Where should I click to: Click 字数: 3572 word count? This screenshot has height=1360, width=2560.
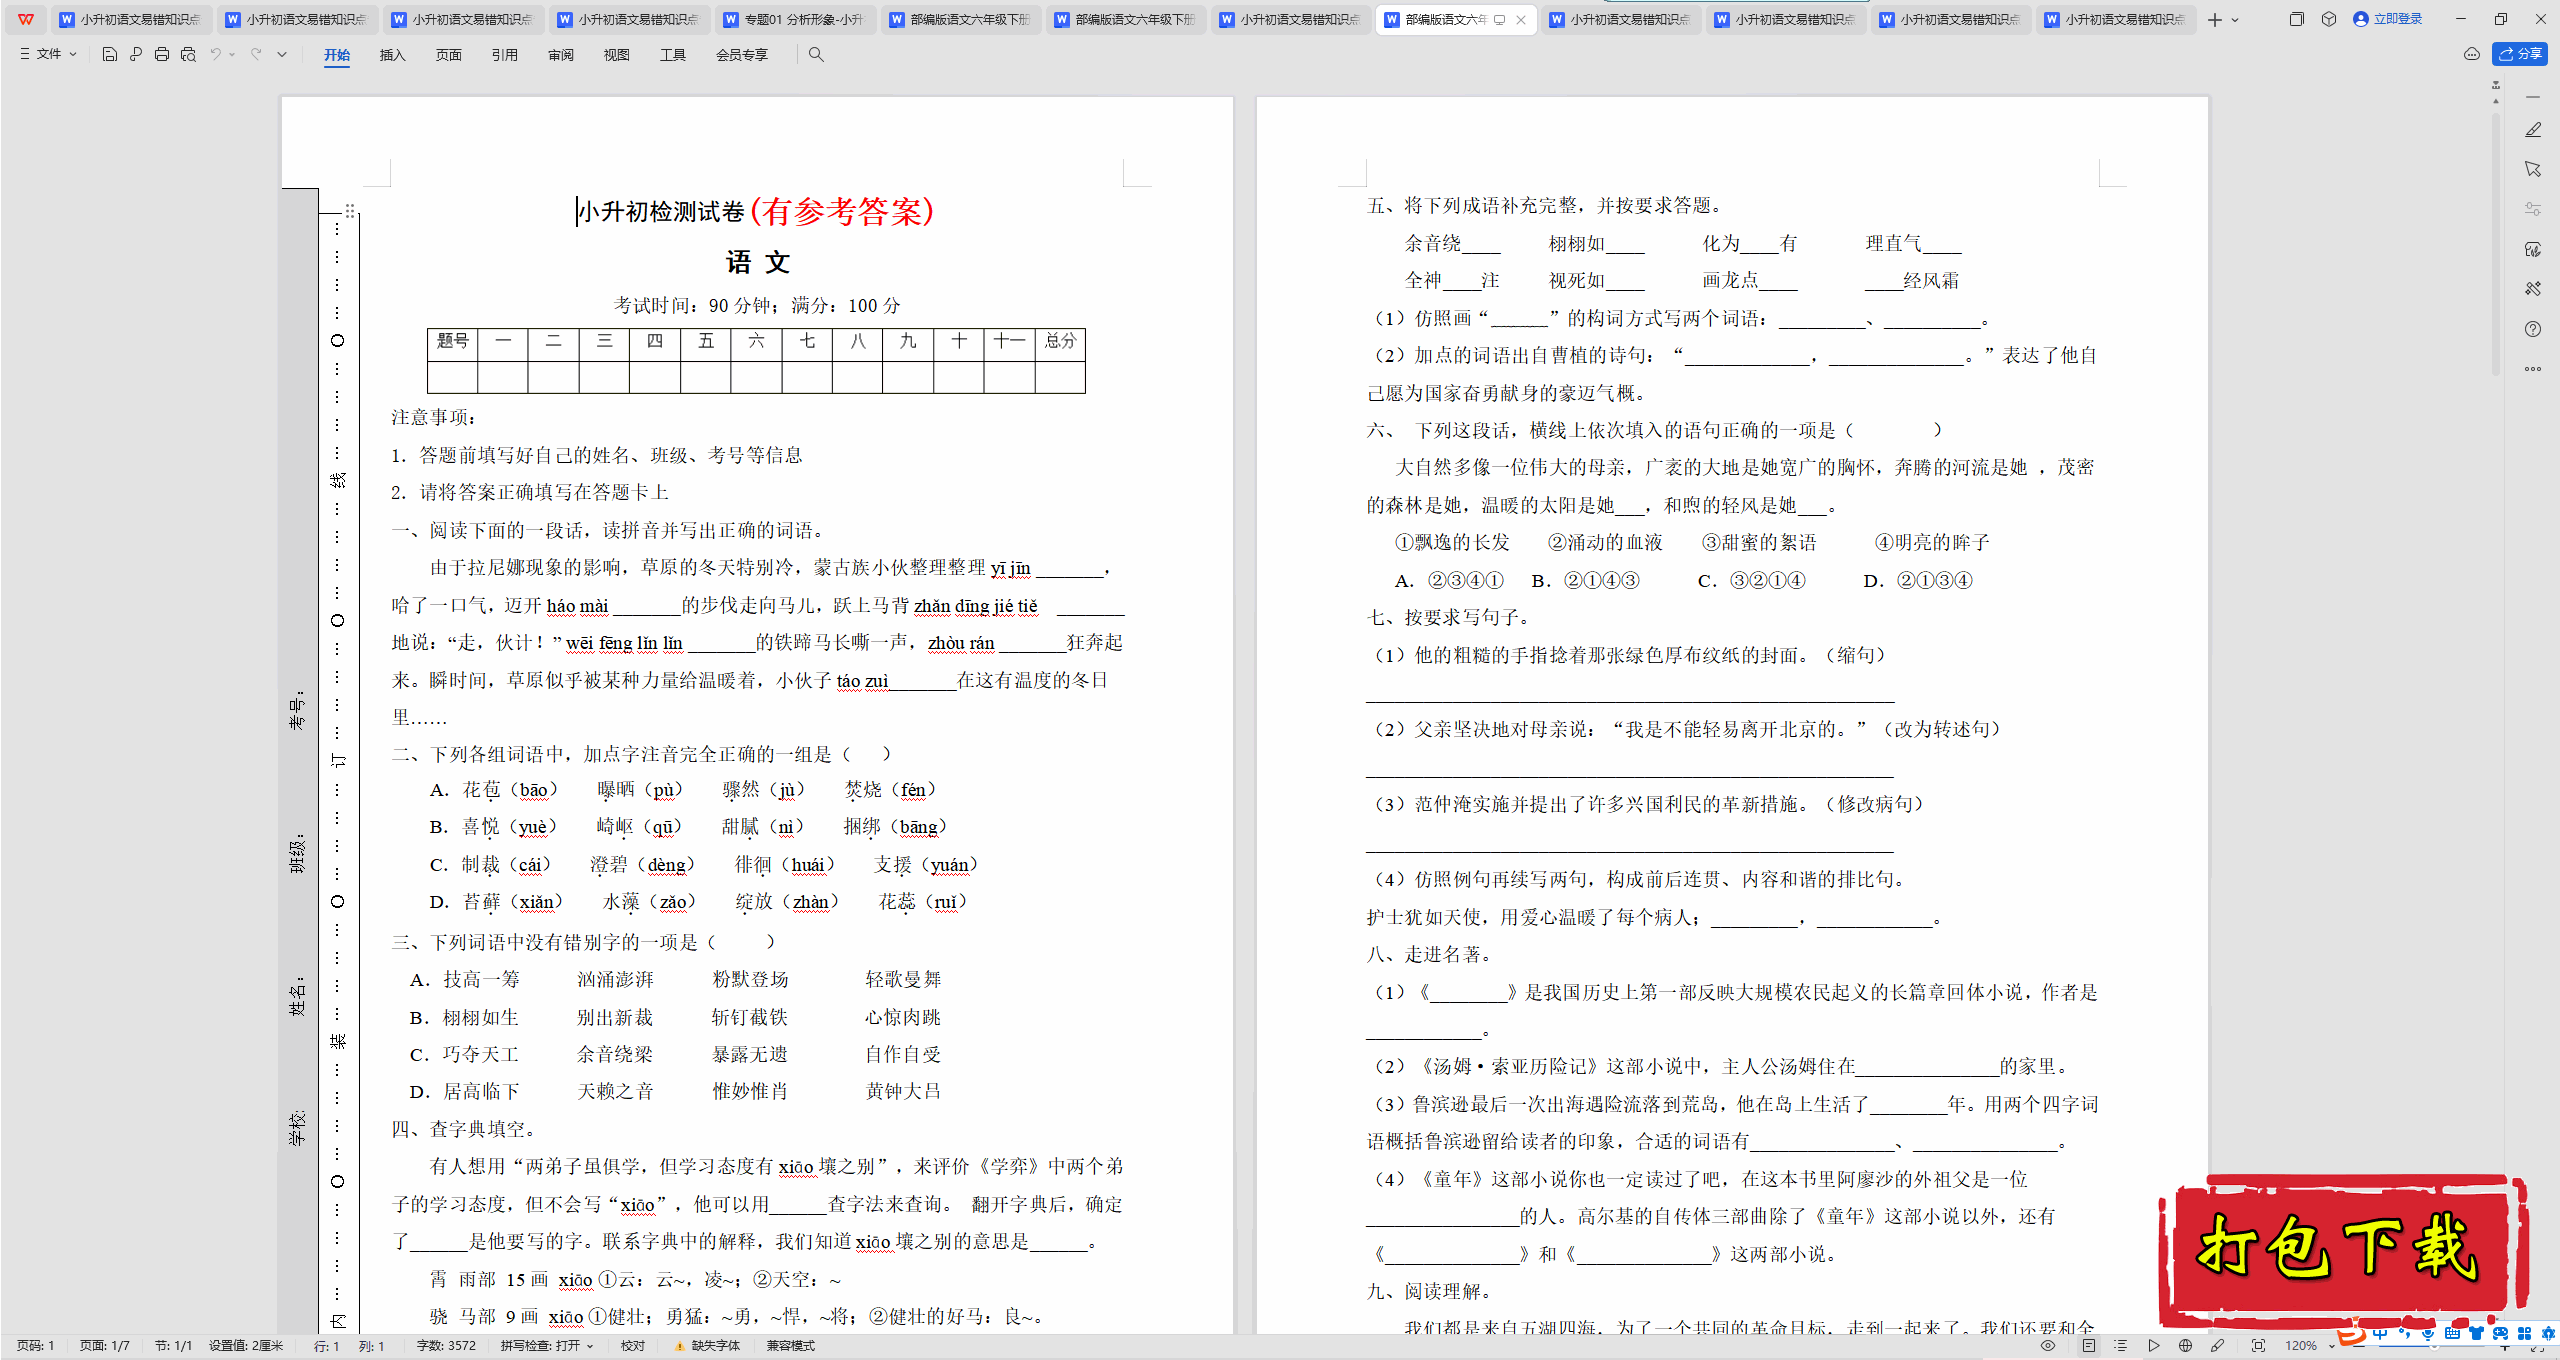coord(446,1346)
